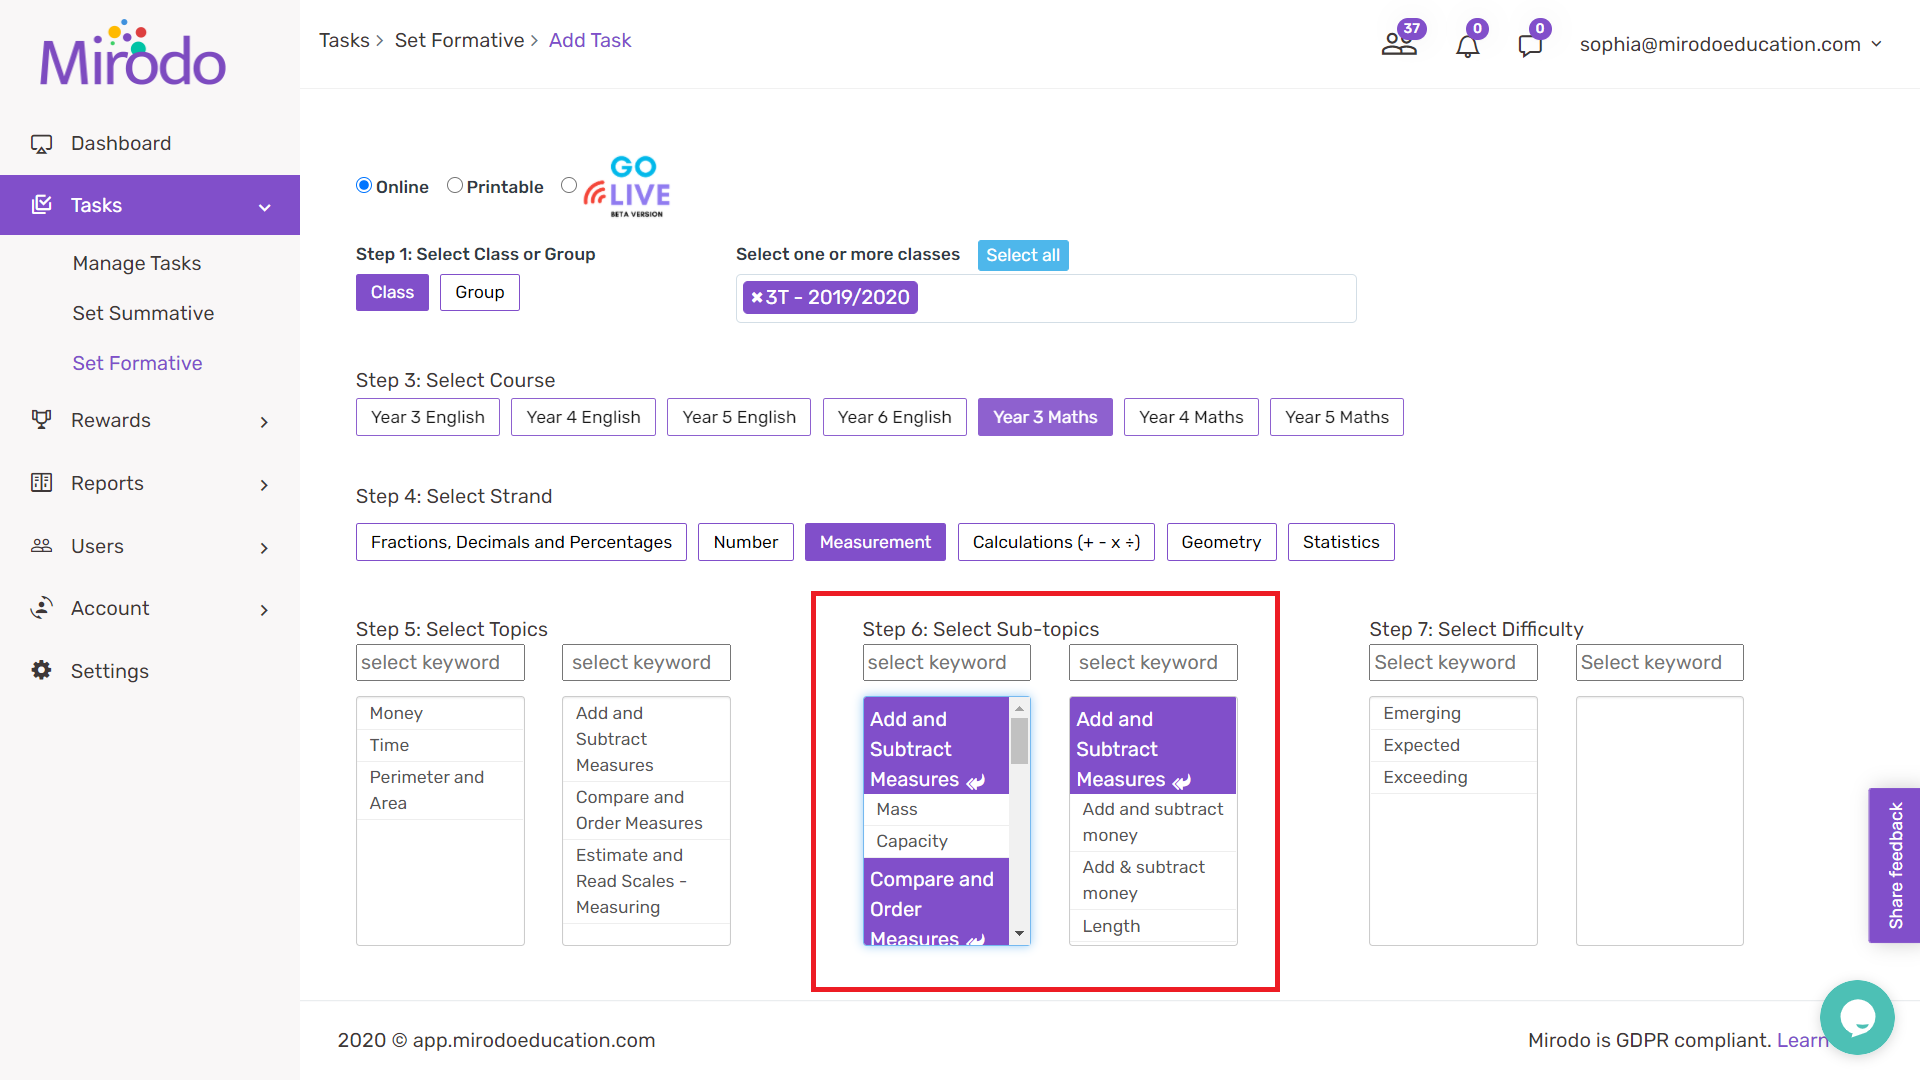Open the Manage Tasks submenu item
Viewport: 1920px width, 1080px height.
tap(137, 263)
